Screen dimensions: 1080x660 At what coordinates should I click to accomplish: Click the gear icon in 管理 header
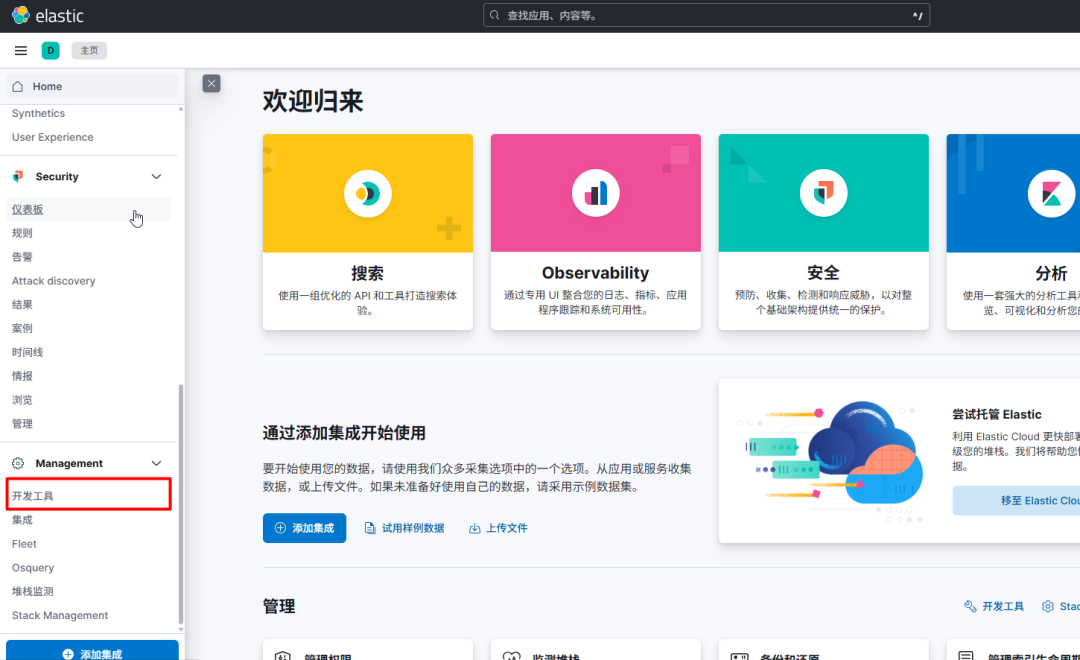pyautogui.click(x=1048, y=606)
